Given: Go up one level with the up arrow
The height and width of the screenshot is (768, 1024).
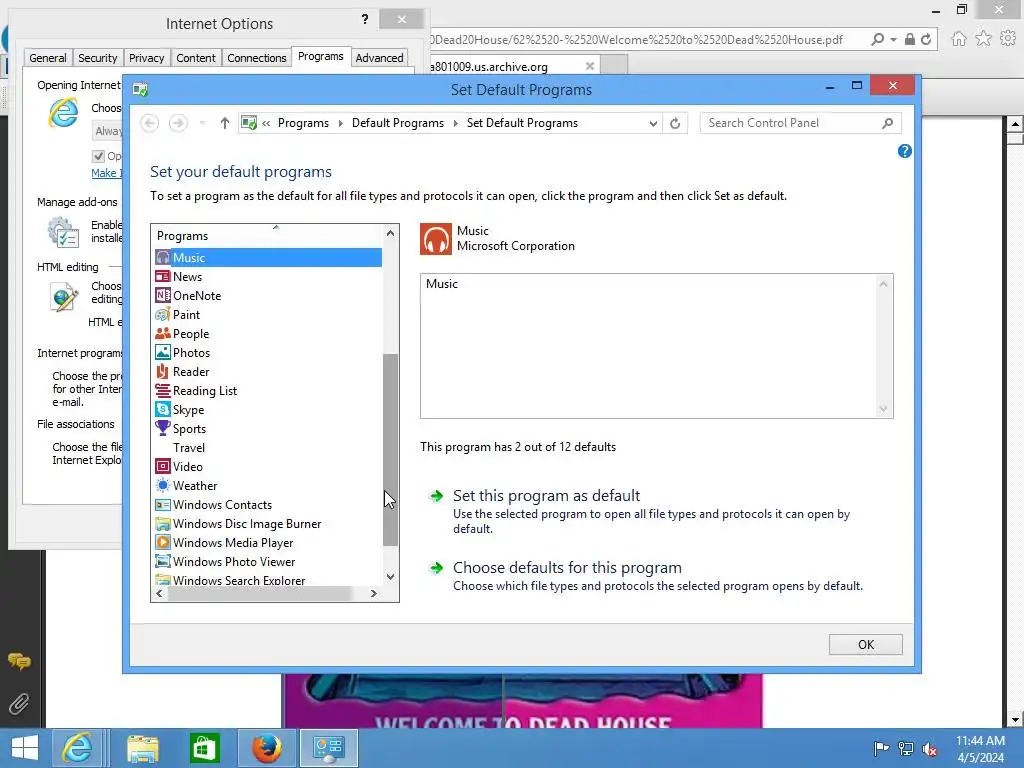Looking at the screenshot, I should (x=225, y=123).
